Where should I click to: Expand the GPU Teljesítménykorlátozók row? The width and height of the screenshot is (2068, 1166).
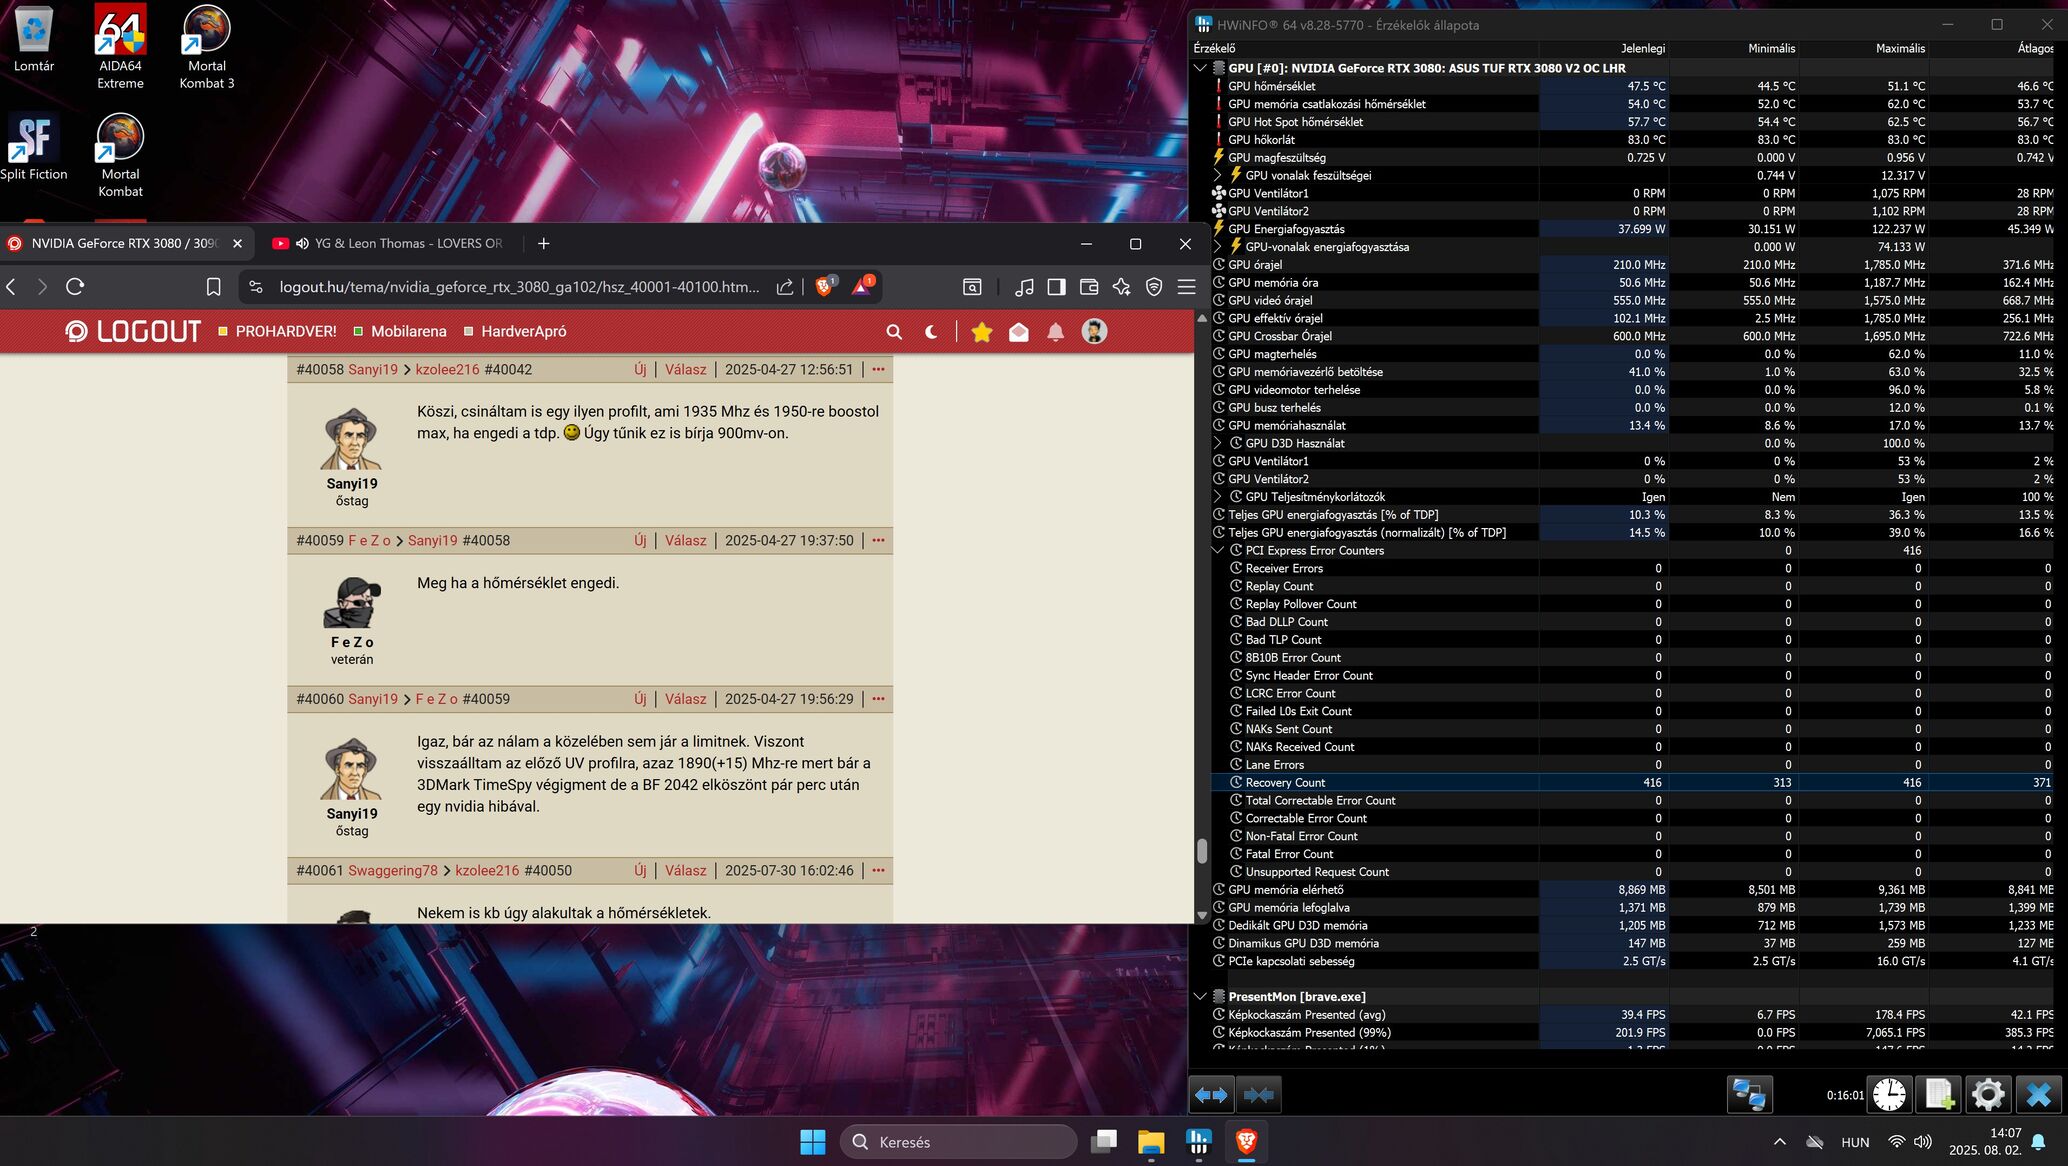click(1218, 497)
